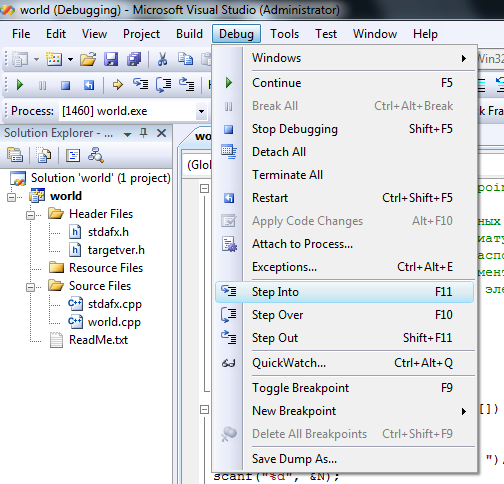Open the Window menu
The width and height of the screenshot is (504, 484).
pos(375,34)
